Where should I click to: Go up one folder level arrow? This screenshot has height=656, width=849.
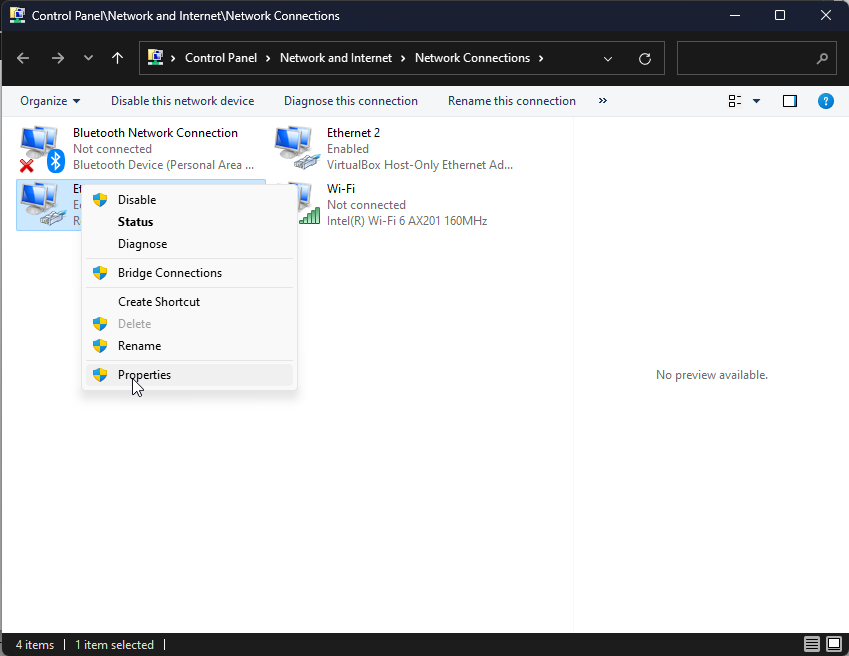pos(117,58)
